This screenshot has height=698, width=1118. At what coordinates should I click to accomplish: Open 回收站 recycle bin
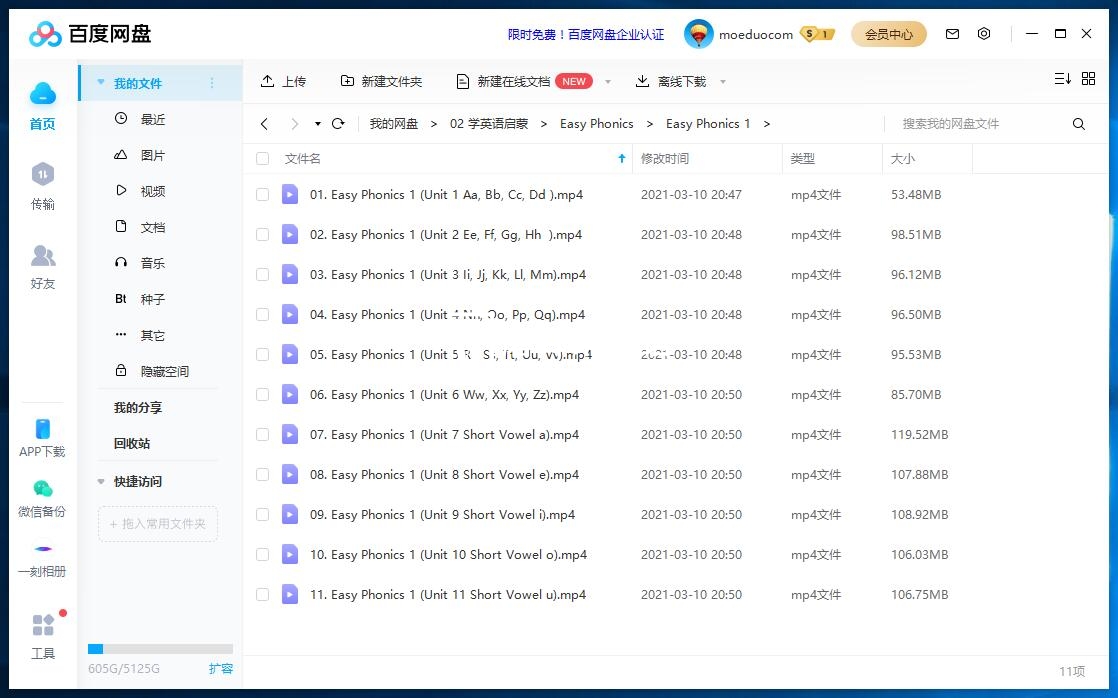132,443
